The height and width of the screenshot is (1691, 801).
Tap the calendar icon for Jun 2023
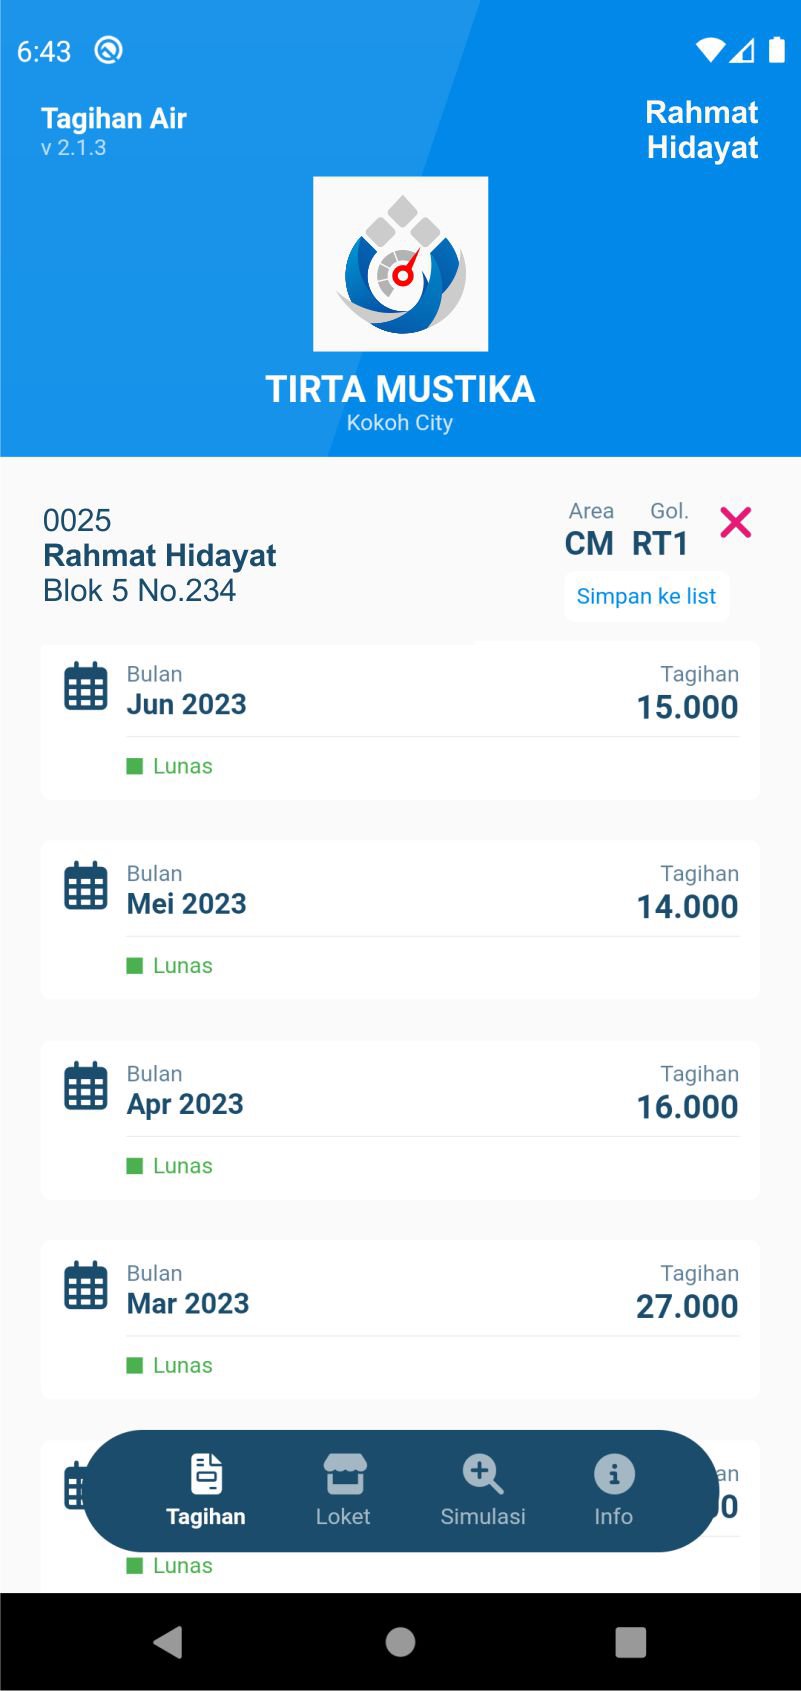click(x=86, y=687)
